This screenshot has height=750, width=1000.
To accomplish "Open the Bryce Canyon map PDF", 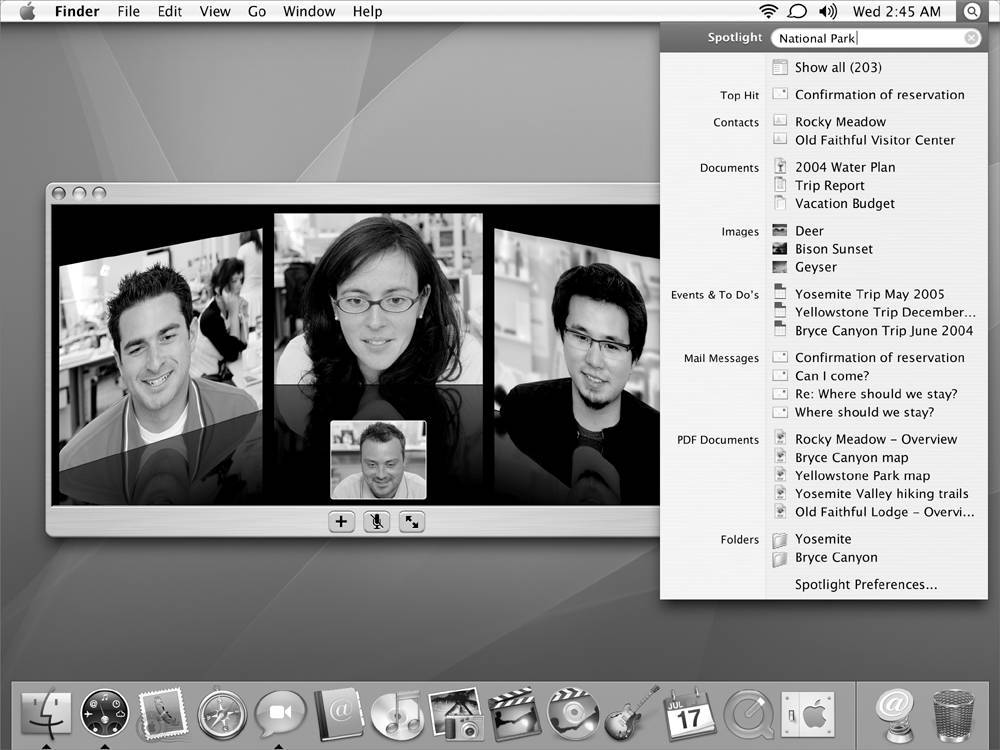I will (x=851, y=457).
